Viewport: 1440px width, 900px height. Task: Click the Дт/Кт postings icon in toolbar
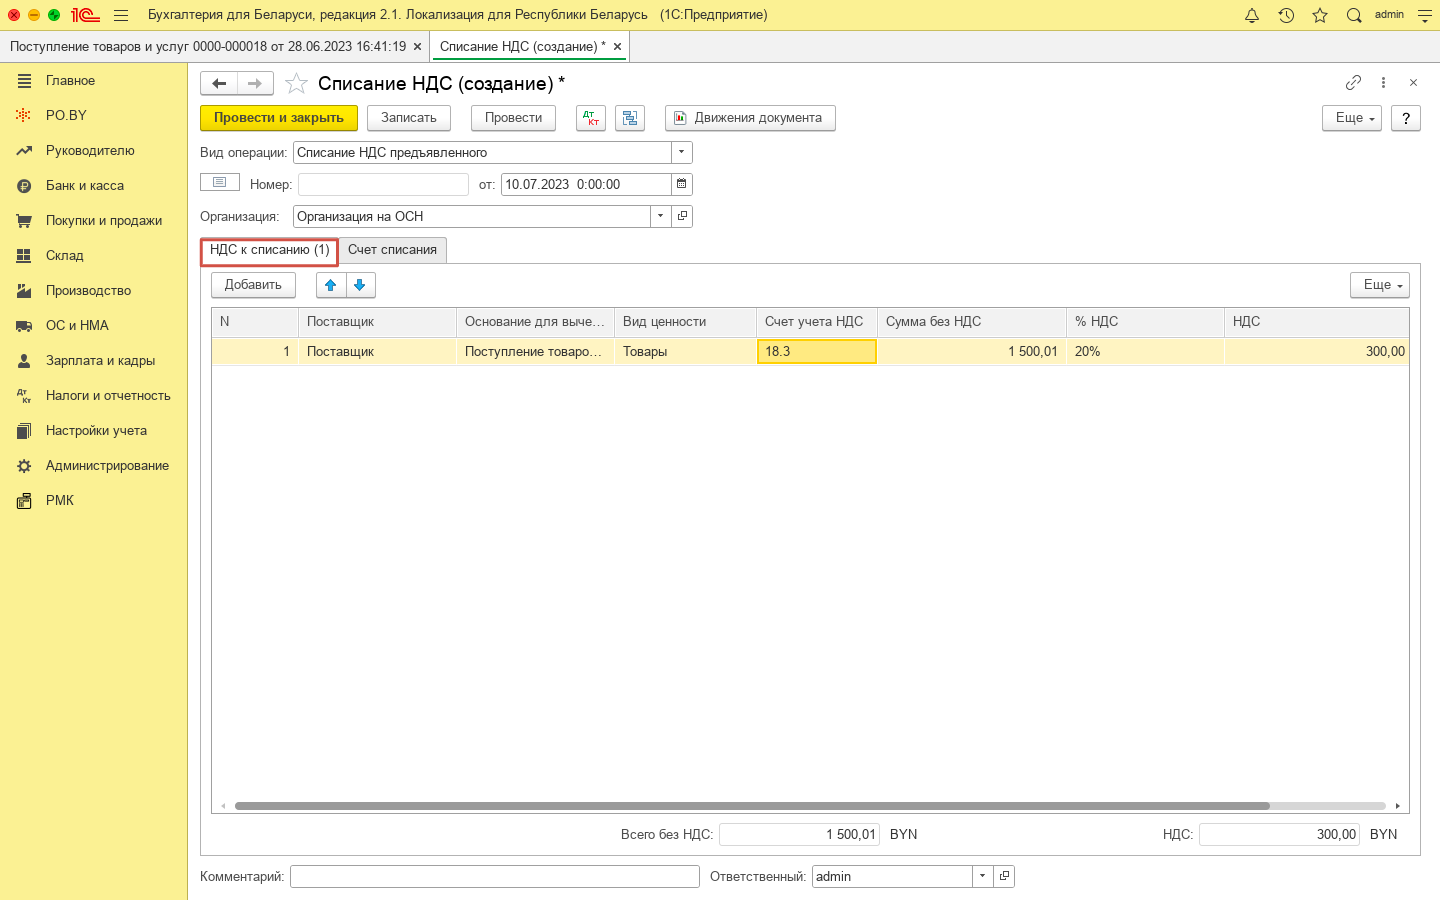pyautogui.click(x=591, y=118)
